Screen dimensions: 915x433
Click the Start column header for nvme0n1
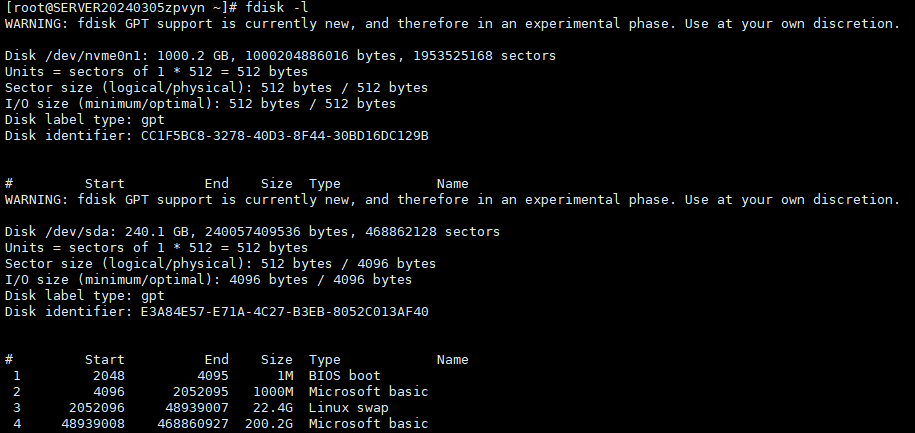[x=104, y=184]
